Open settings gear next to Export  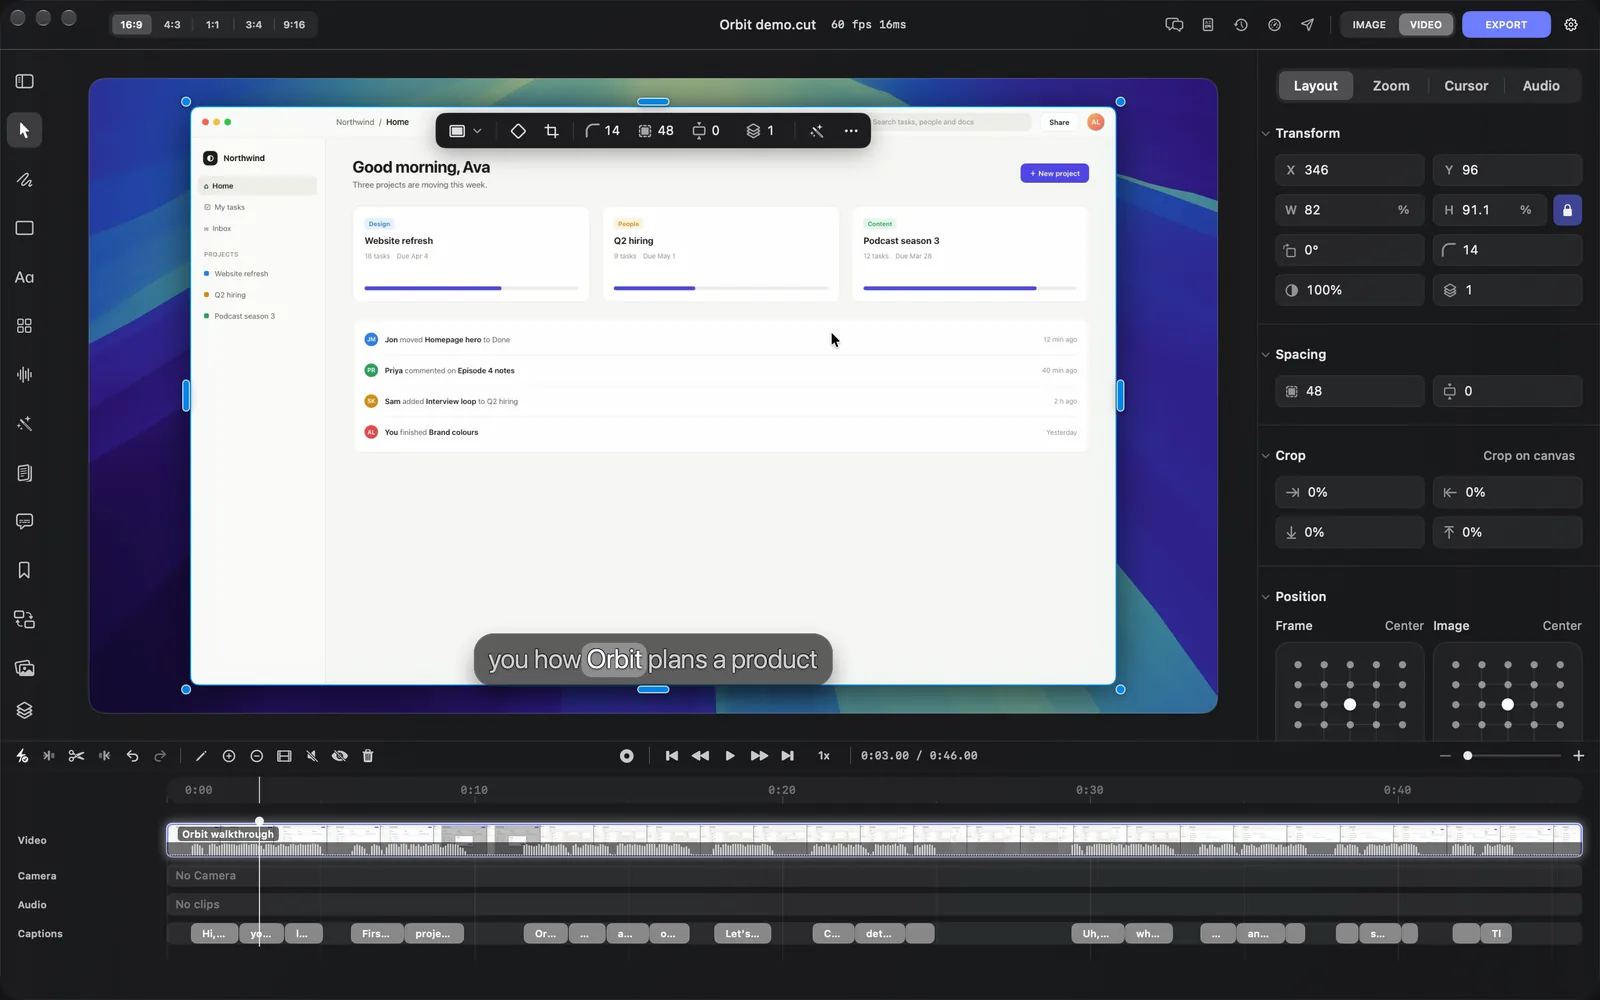pos(1571,25)
